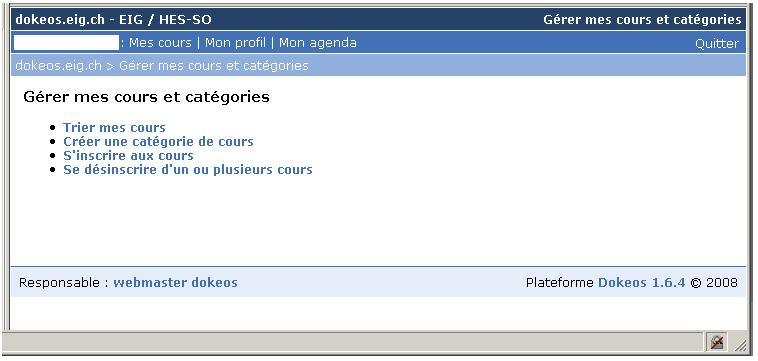Open the Trier mes cours link

114,128
